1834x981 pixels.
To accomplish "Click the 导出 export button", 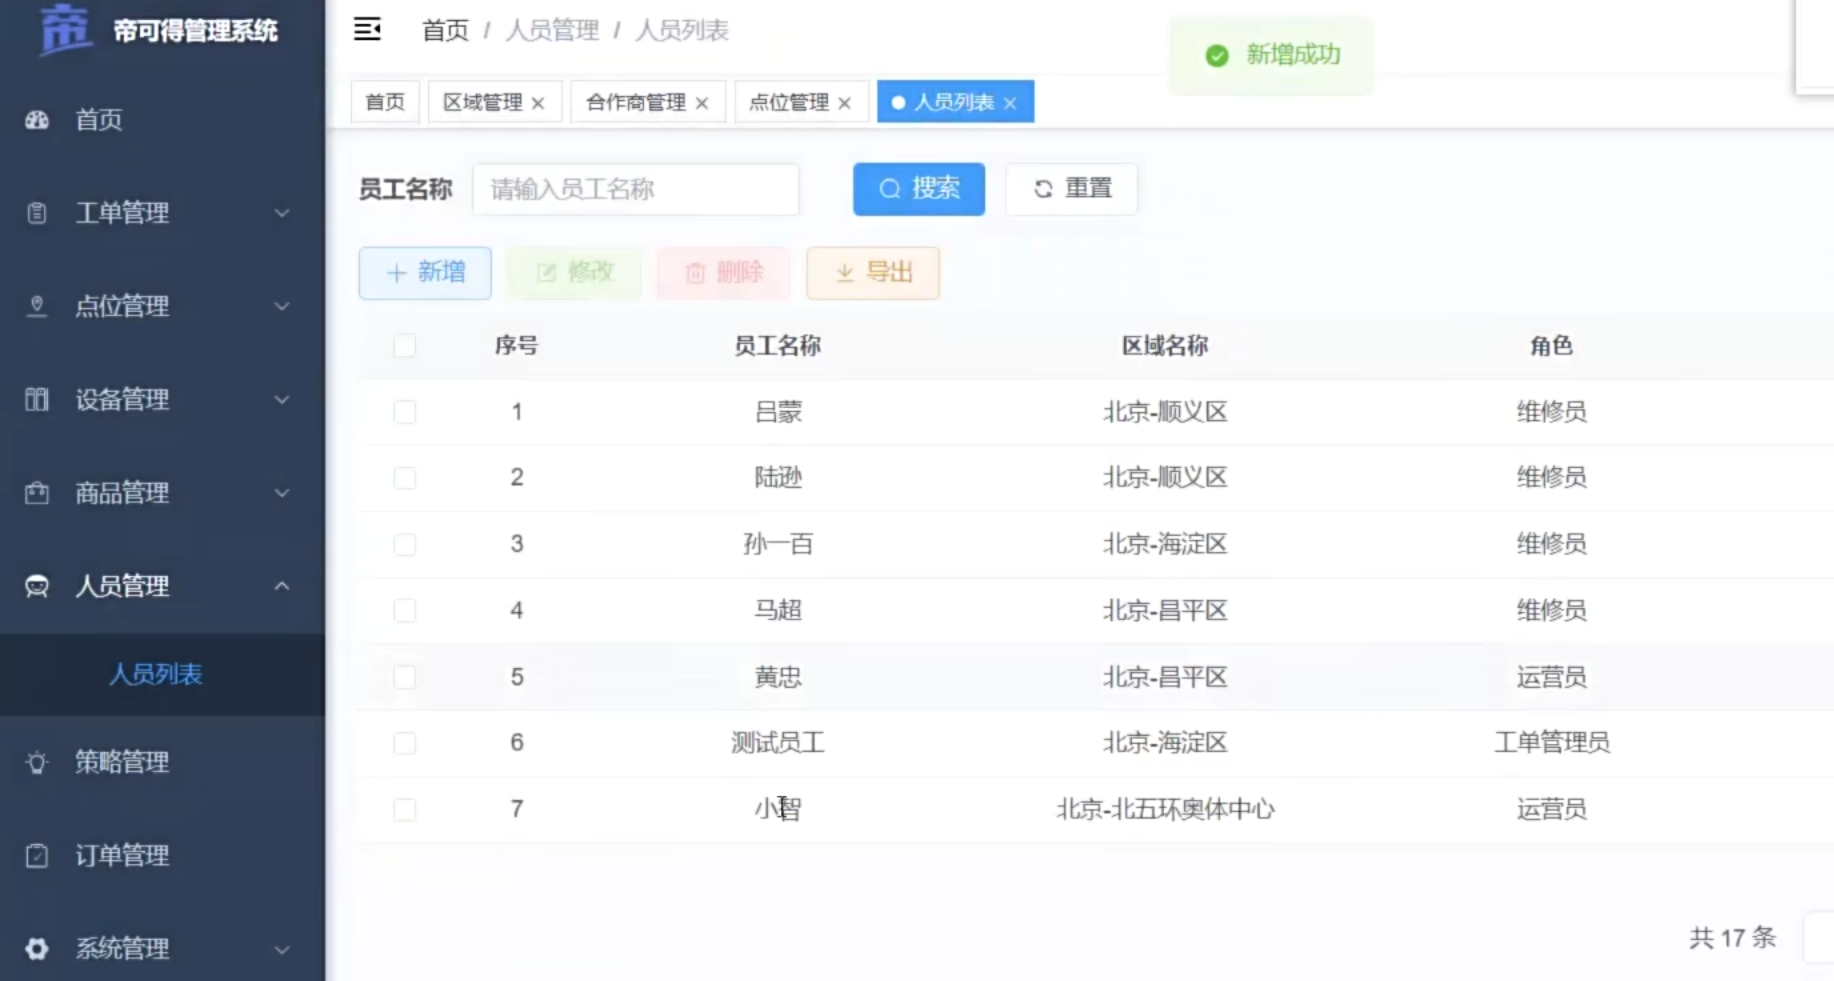I will point(873,273).
